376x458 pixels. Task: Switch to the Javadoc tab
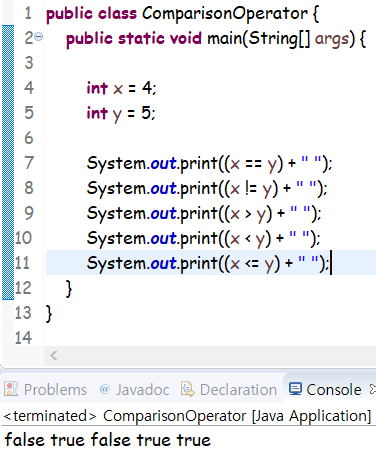(135, 389)
